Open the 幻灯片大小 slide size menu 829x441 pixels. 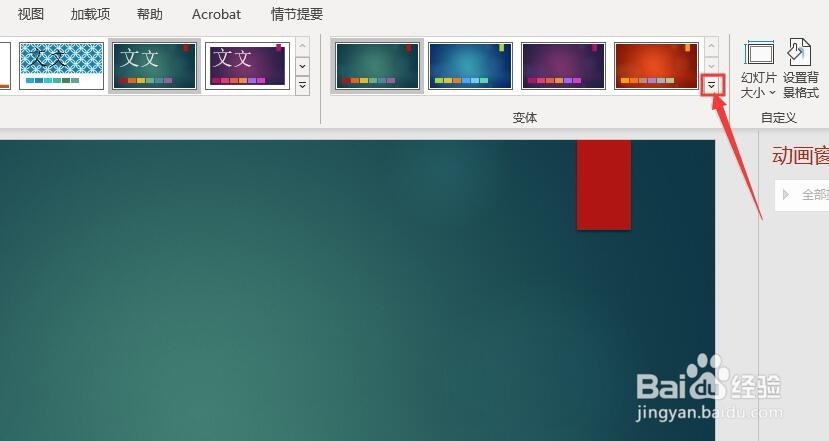tap(759, 69)
